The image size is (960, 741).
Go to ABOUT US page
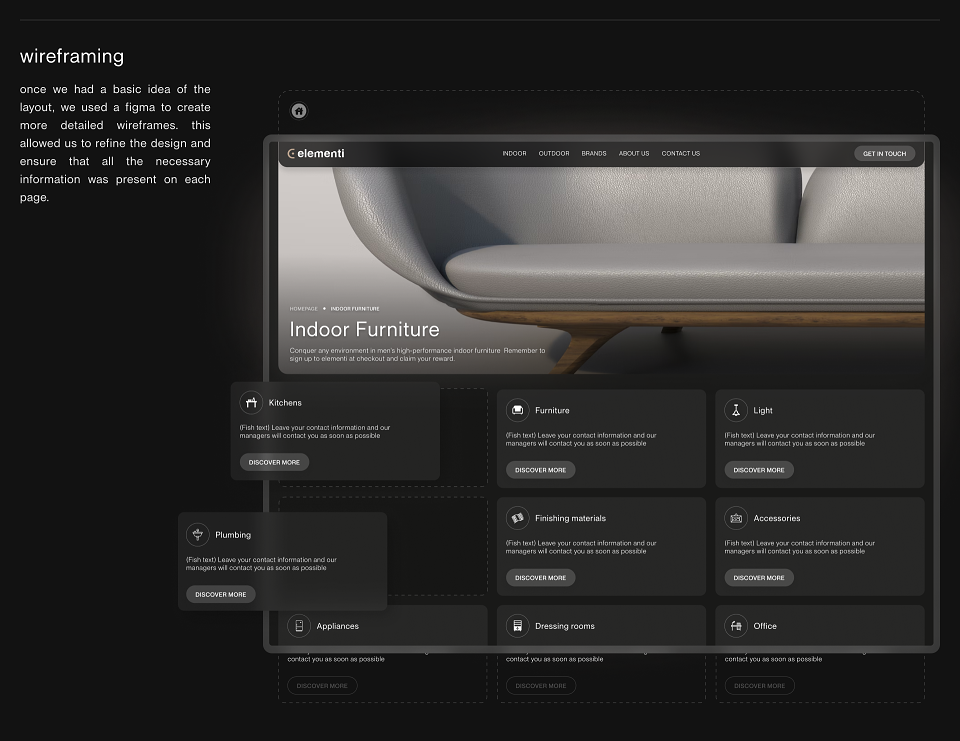pos(634,154)
